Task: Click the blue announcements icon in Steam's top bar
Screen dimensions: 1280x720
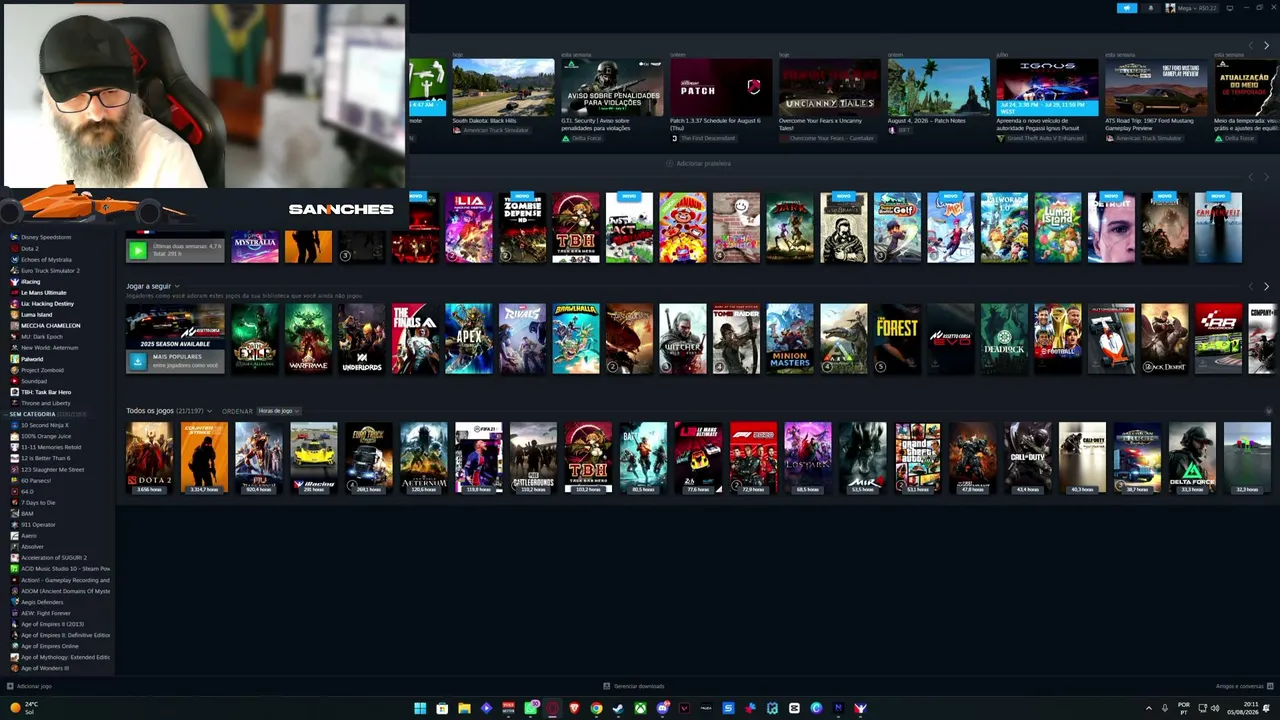Action: [1127, 8]
